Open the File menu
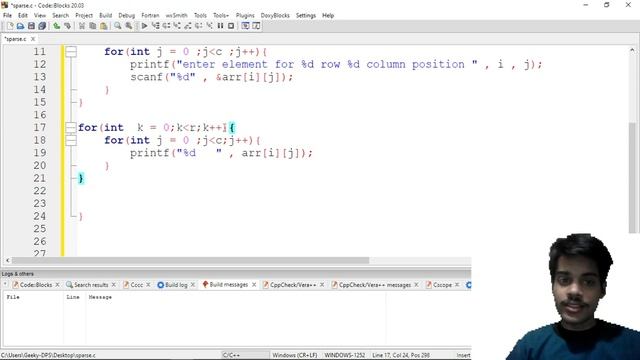This screenshot has height=360, width=640. pyautogui.click(x=7, y=15)
